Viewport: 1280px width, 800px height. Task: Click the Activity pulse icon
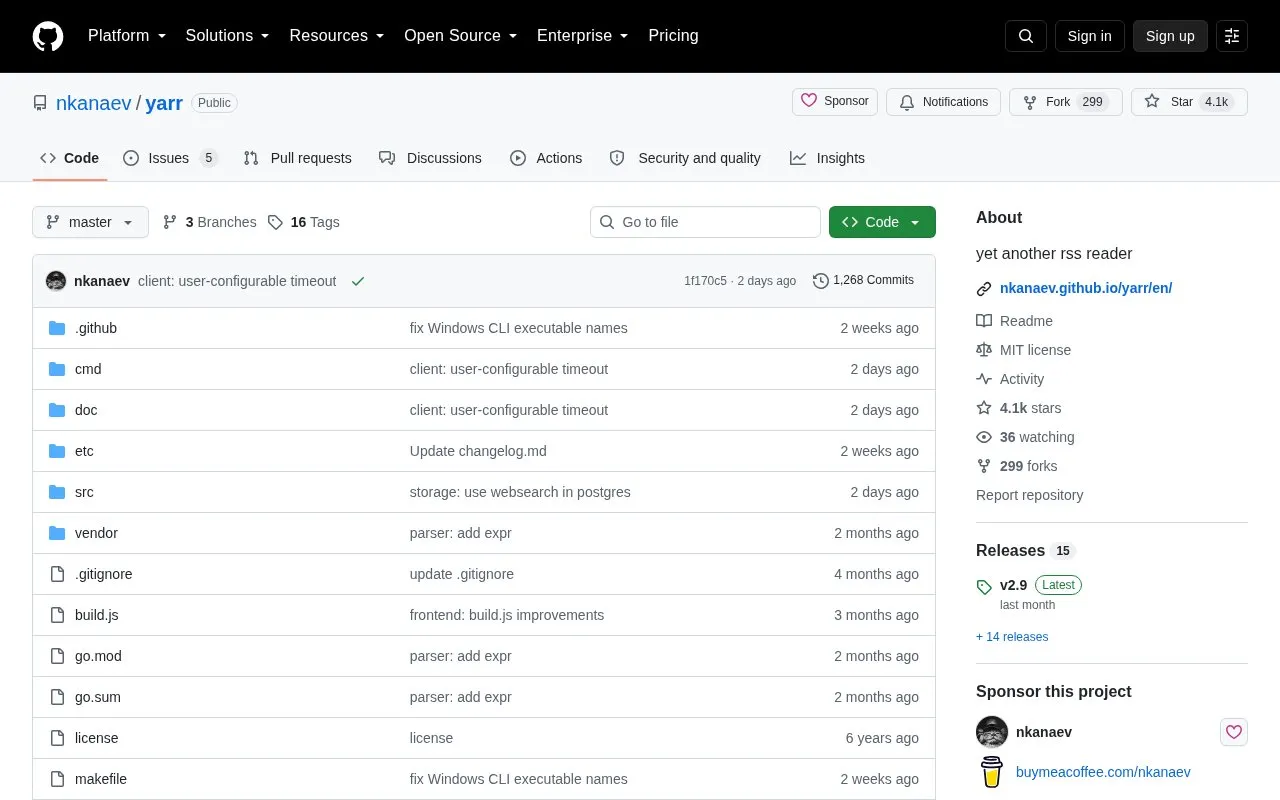pyautogui.click(x=984, y=379)
